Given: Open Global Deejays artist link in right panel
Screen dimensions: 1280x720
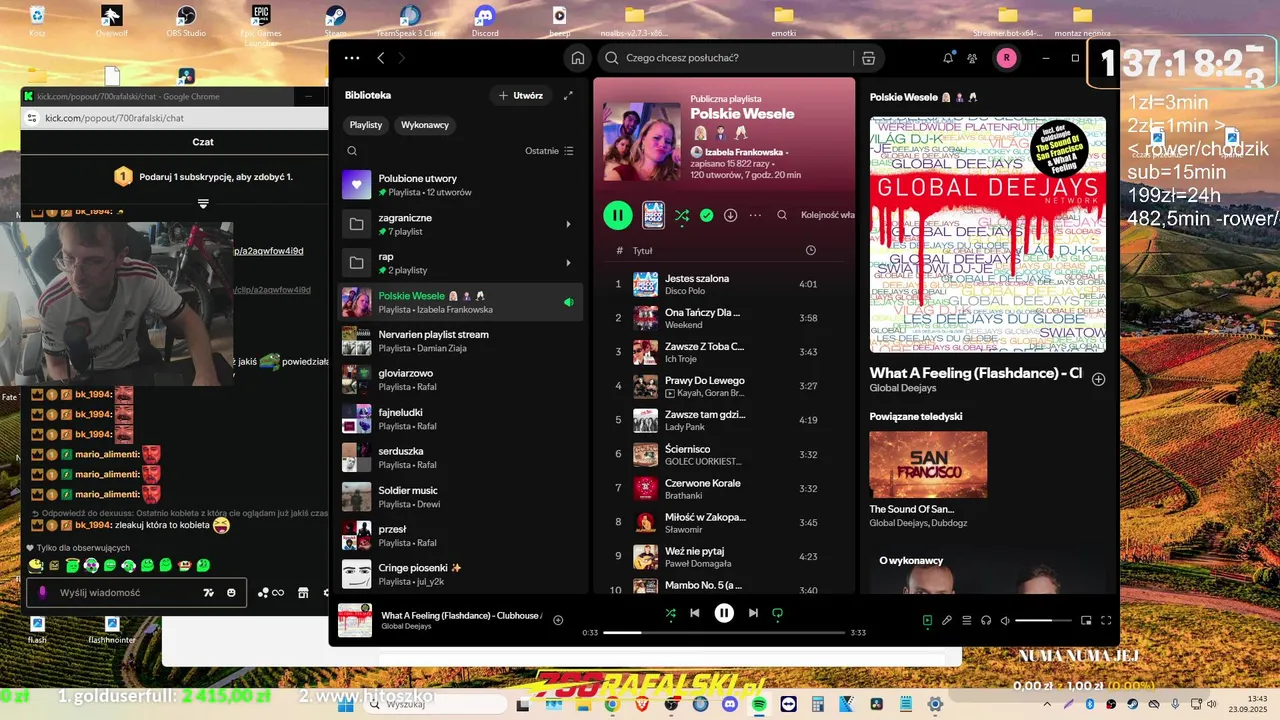Looking at the screenshot, I should [x=903, y=388].
